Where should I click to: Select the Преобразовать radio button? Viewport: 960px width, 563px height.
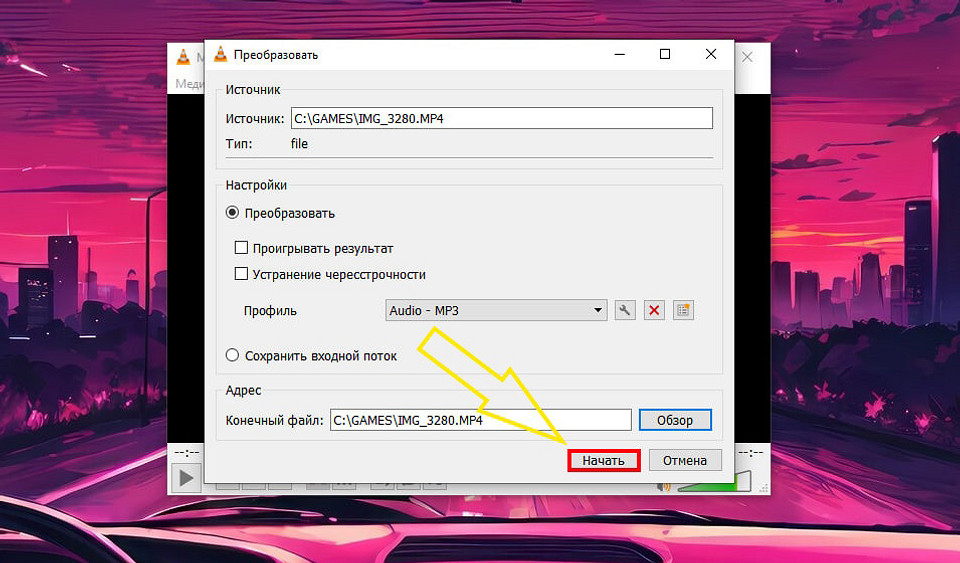coord(233,213)
